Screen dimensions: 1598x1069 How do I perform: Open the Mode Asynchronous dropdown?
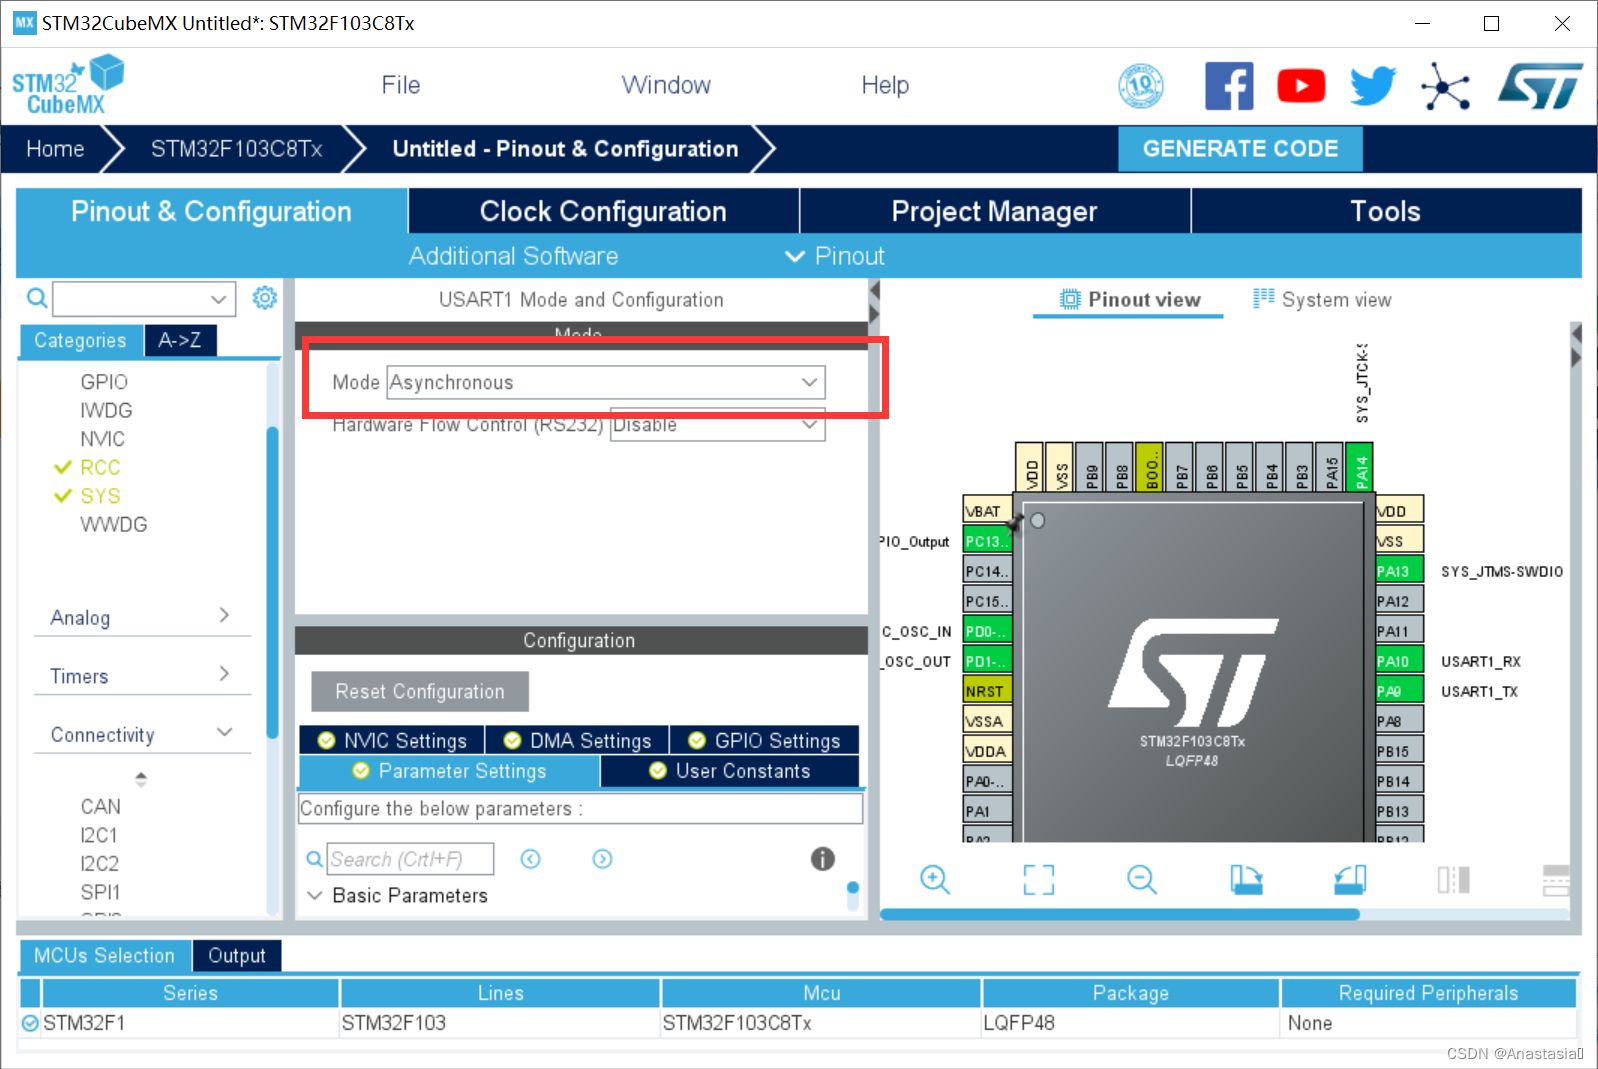(x=606, y=382)
